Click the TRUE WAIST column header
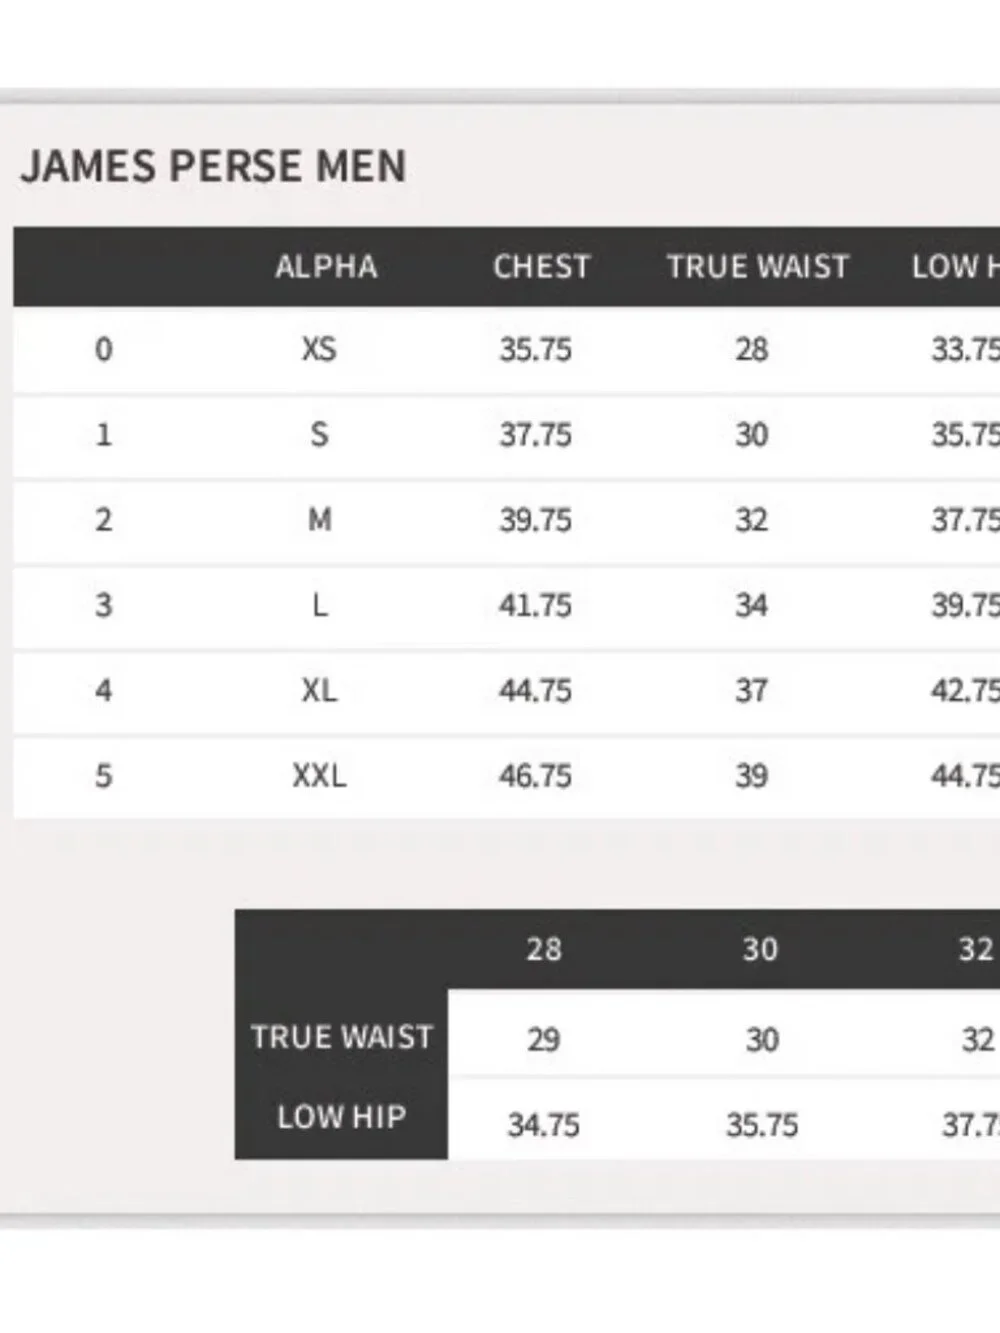Screen dimensions: 1000x1333 tap(757, 267)
